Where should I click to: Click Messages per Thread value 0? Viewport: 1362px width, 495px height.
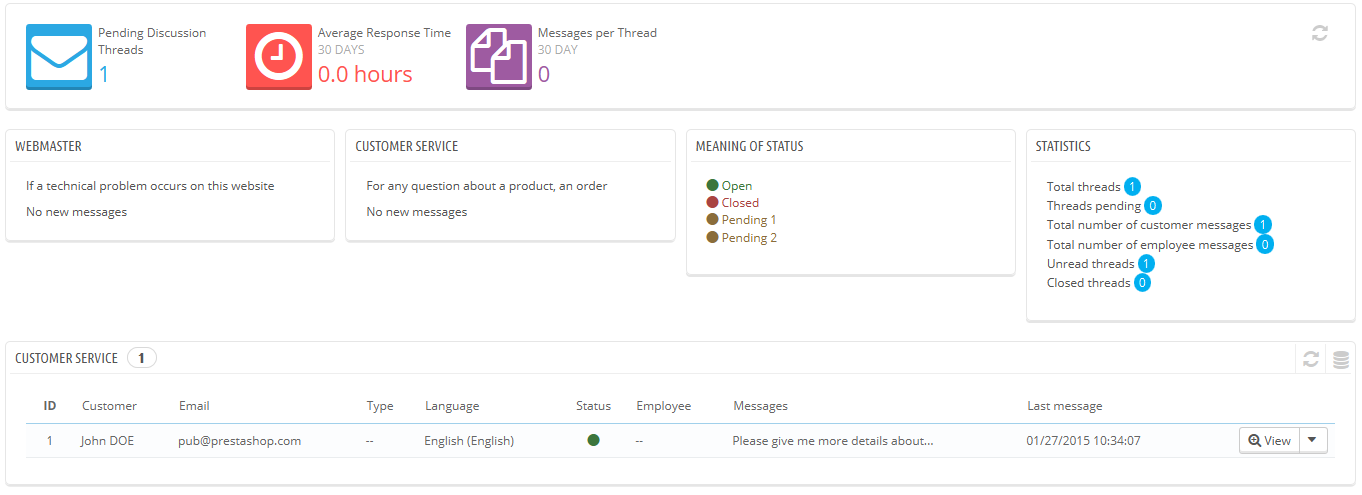(x=544, y=74)
